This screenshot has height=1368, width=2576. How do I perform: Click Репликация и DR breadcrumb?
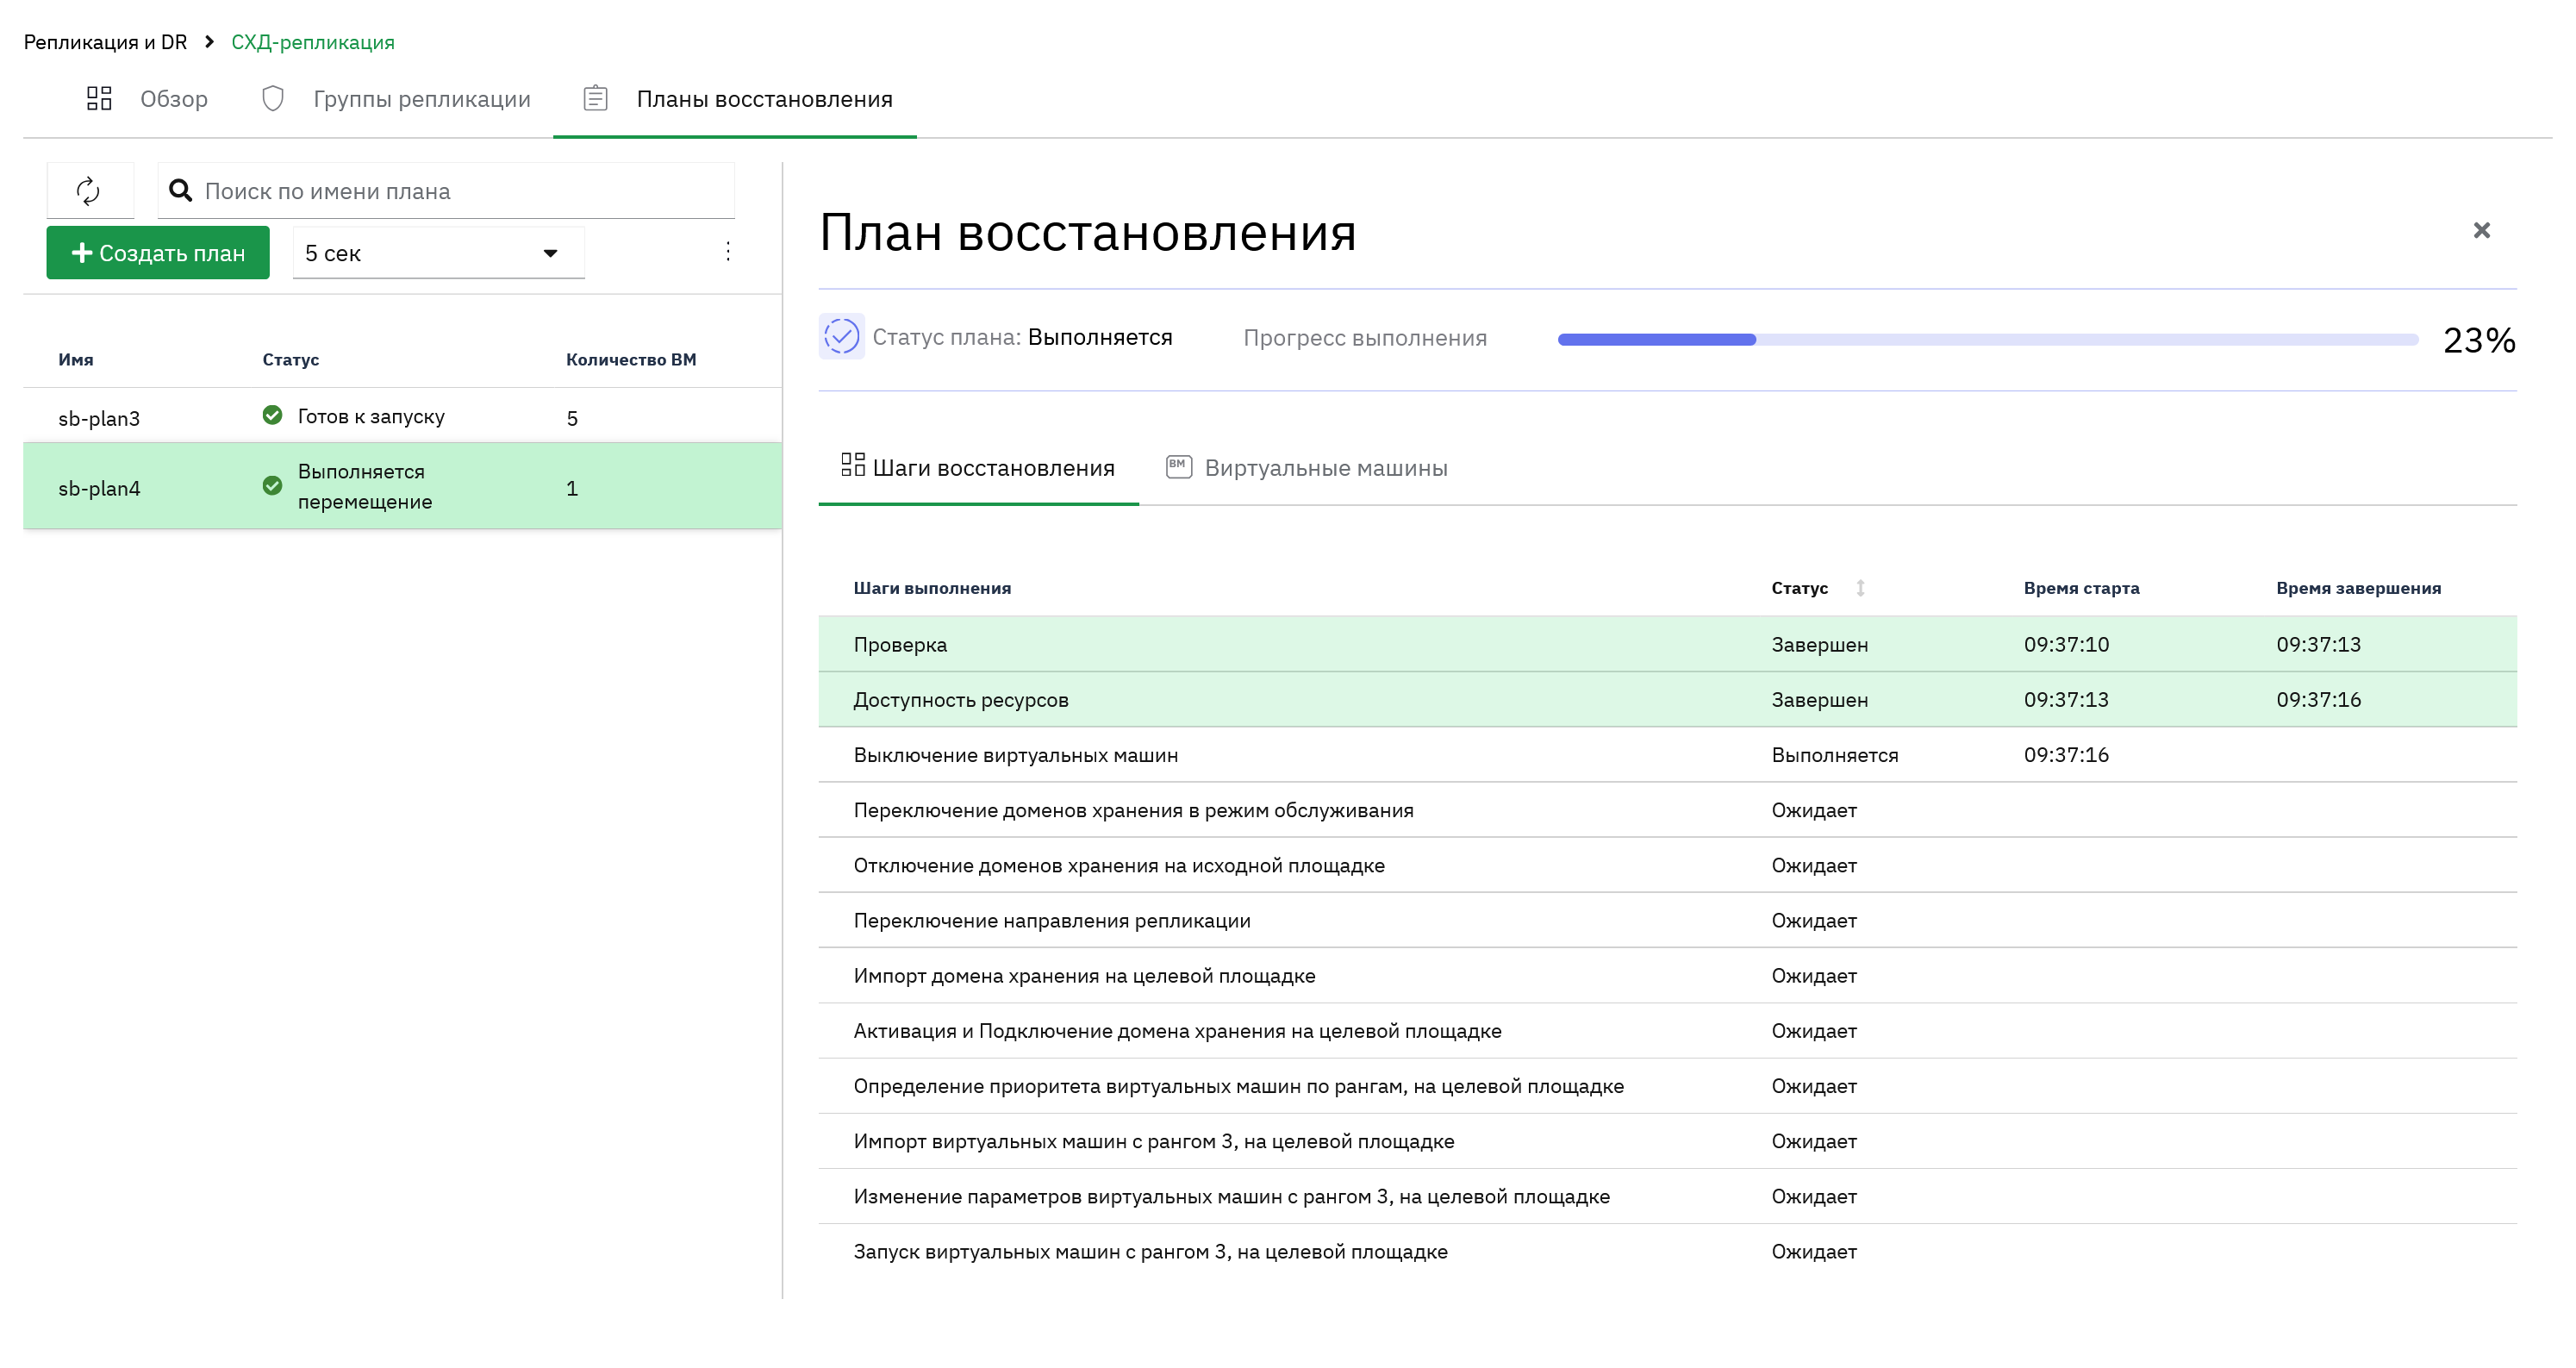coord(105,42)
